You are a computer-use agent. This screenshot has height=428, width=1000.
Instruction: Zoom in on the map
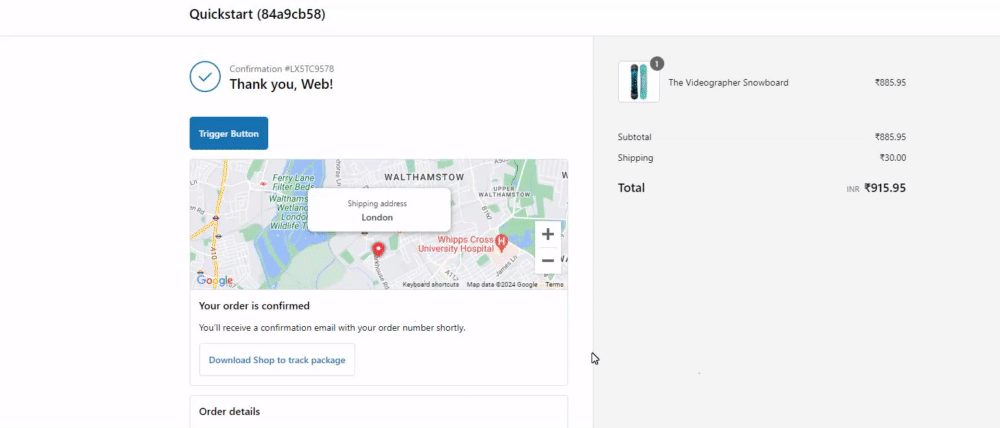(x=547, y=234)
